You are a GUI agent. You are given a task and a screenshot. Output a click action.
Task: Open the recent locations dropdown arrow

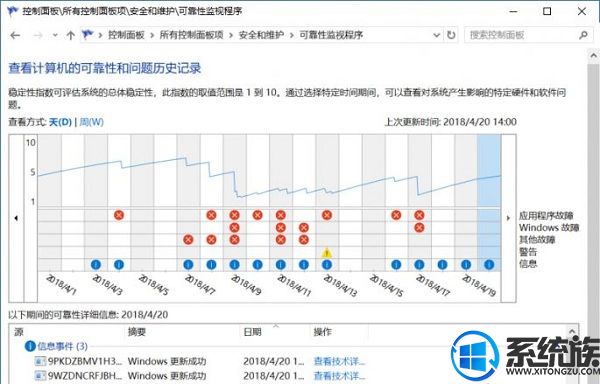[55, 35]
